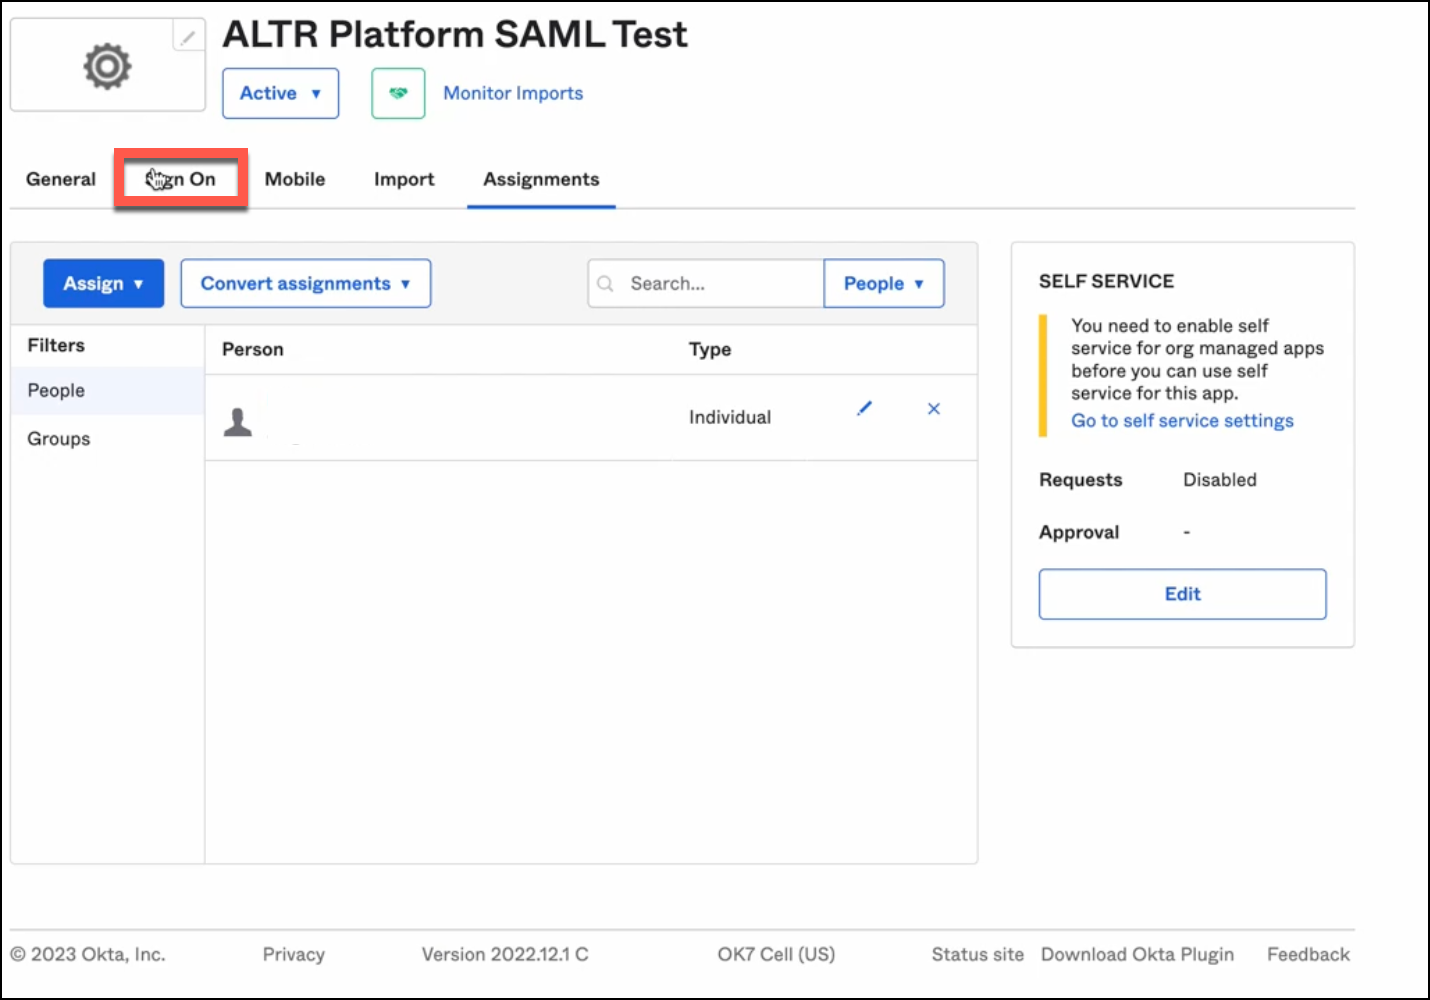Go to the Mobile tab

[295, 179]
